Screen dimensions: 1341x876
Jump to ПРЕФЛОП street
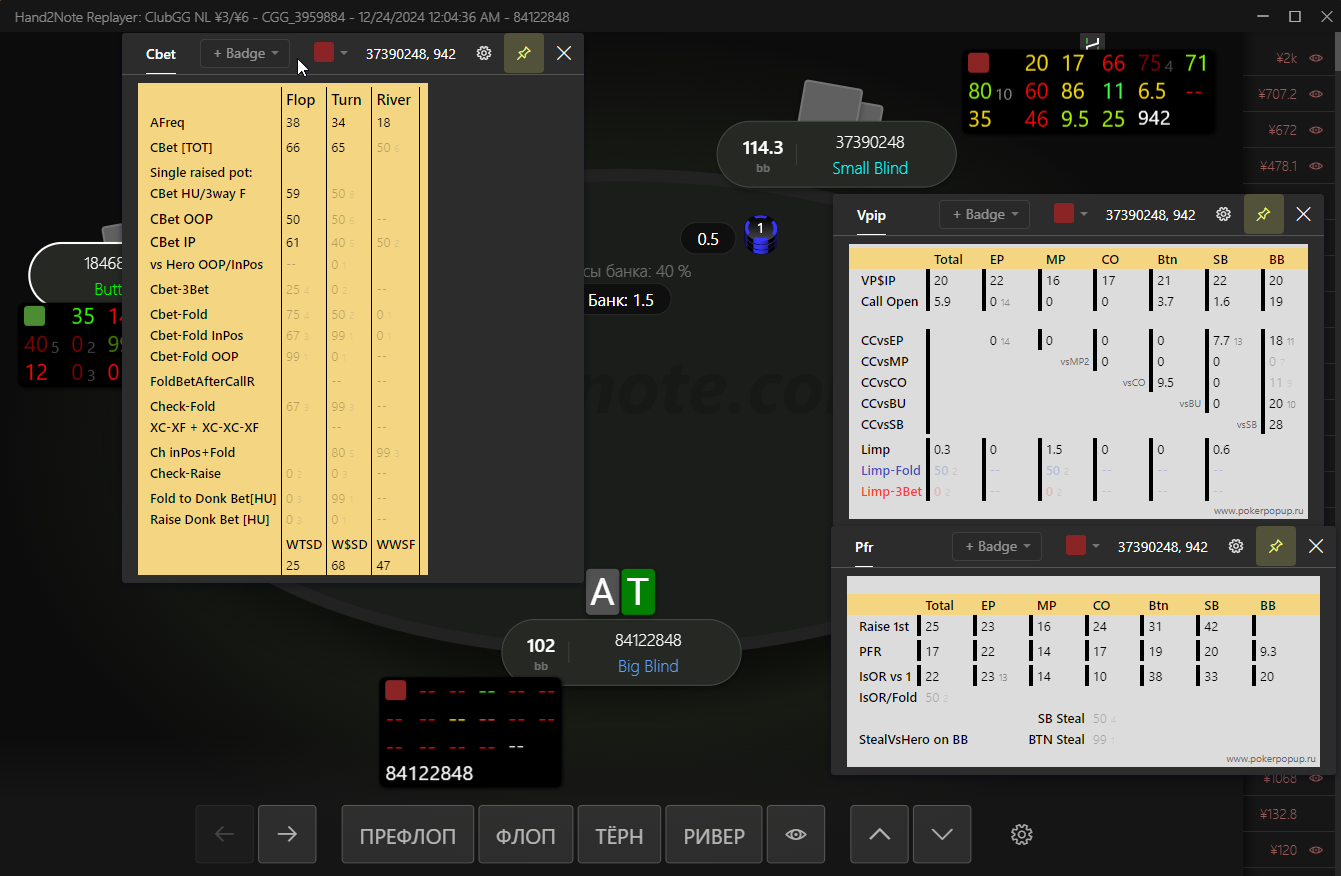tap(408, 834)
